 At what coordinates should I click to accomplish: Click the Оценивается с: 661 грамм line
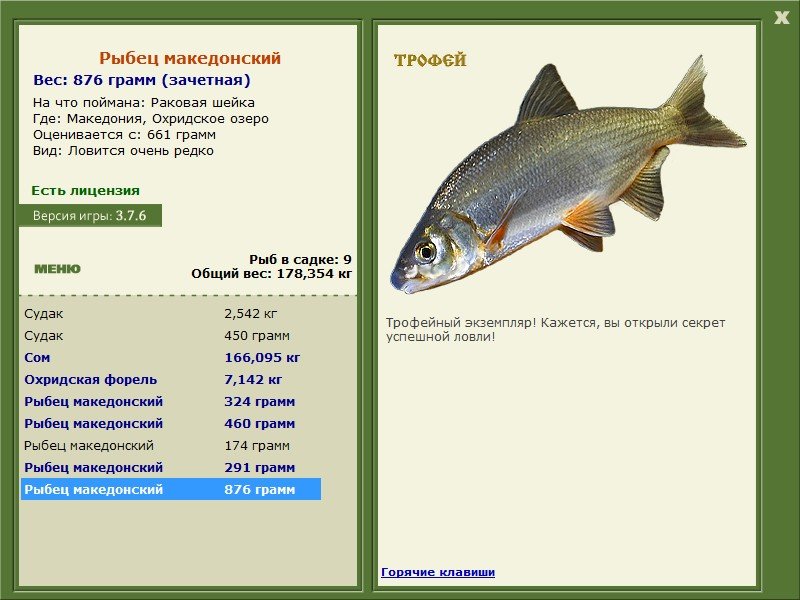point(124,135)
